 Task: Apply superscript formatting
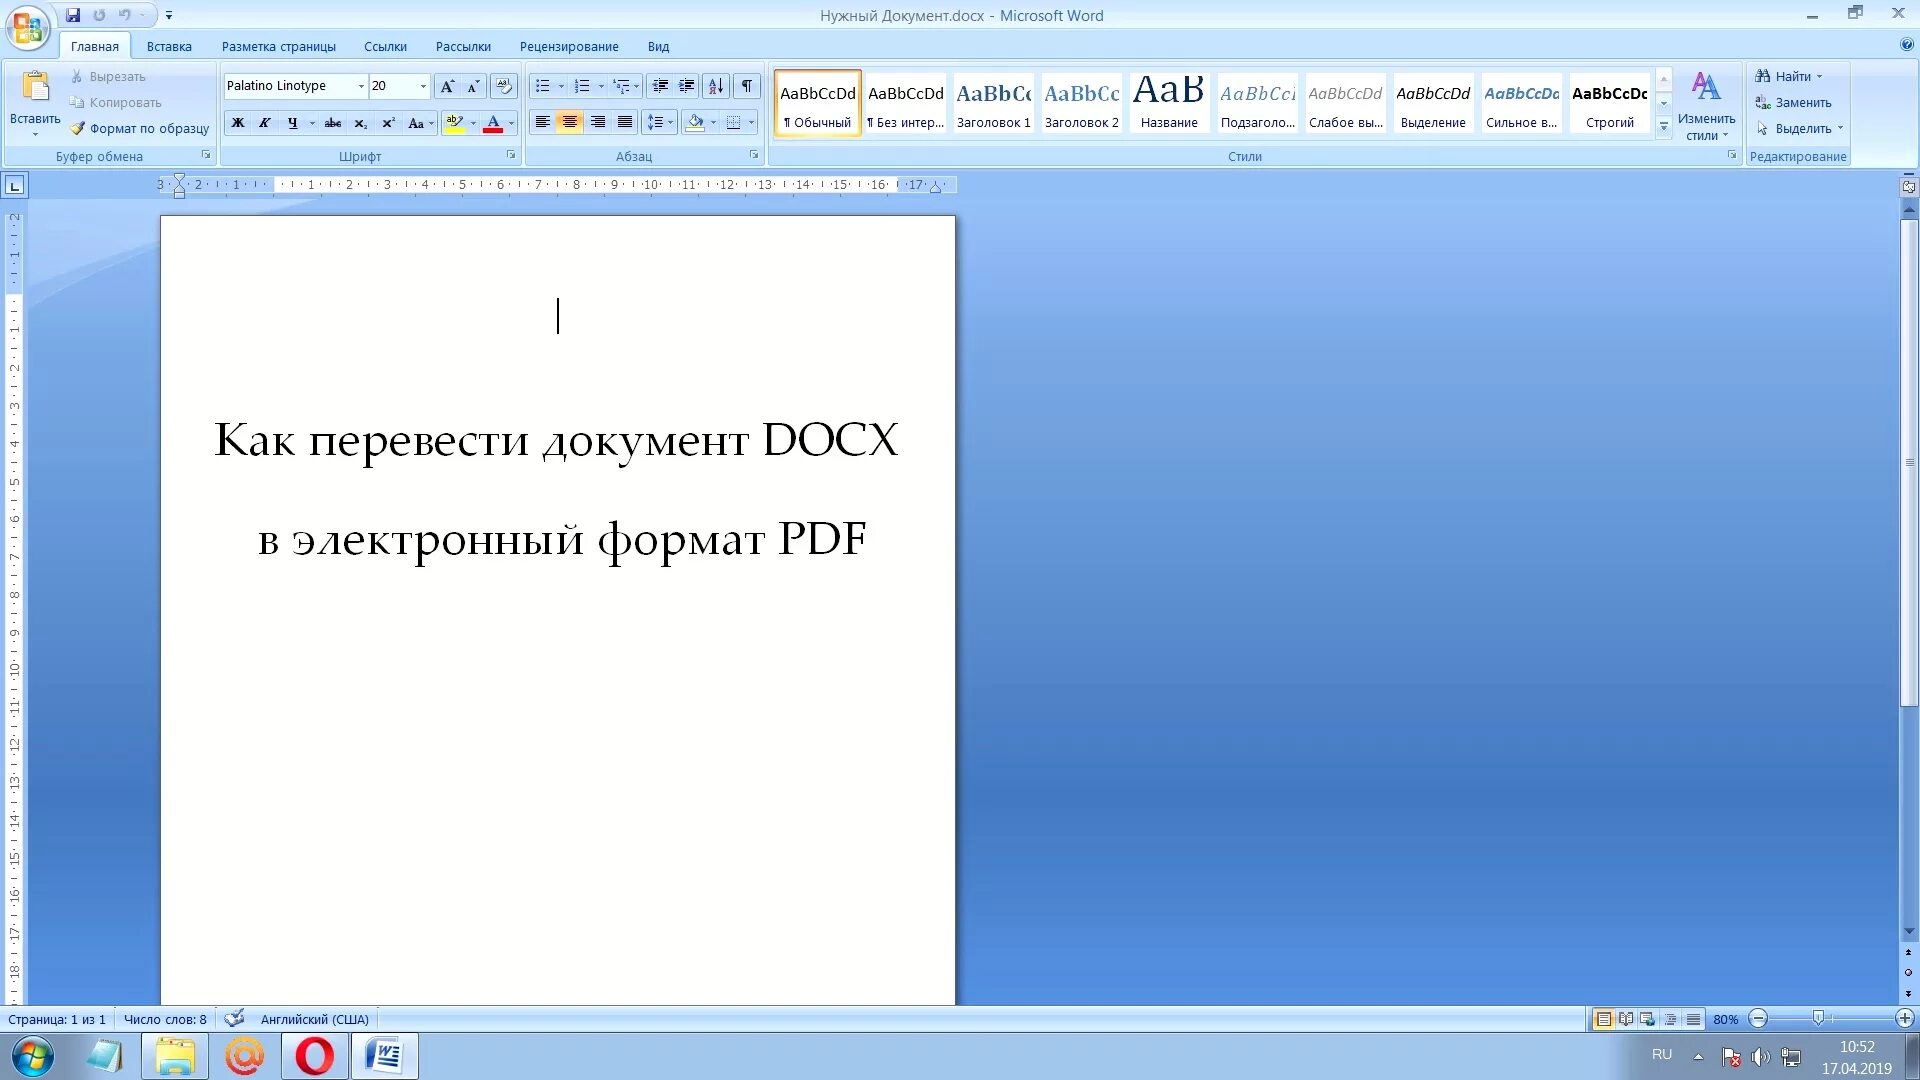pyautogui.click(x=388, y=123)
